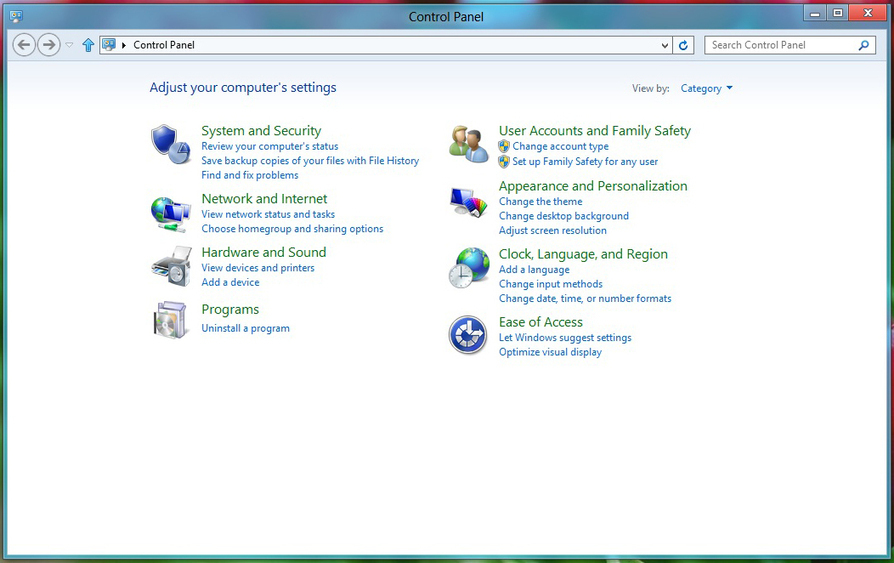This screenshot has height=563, width=894.
Task: Click the Change account type link
Action: click(560, 147)
